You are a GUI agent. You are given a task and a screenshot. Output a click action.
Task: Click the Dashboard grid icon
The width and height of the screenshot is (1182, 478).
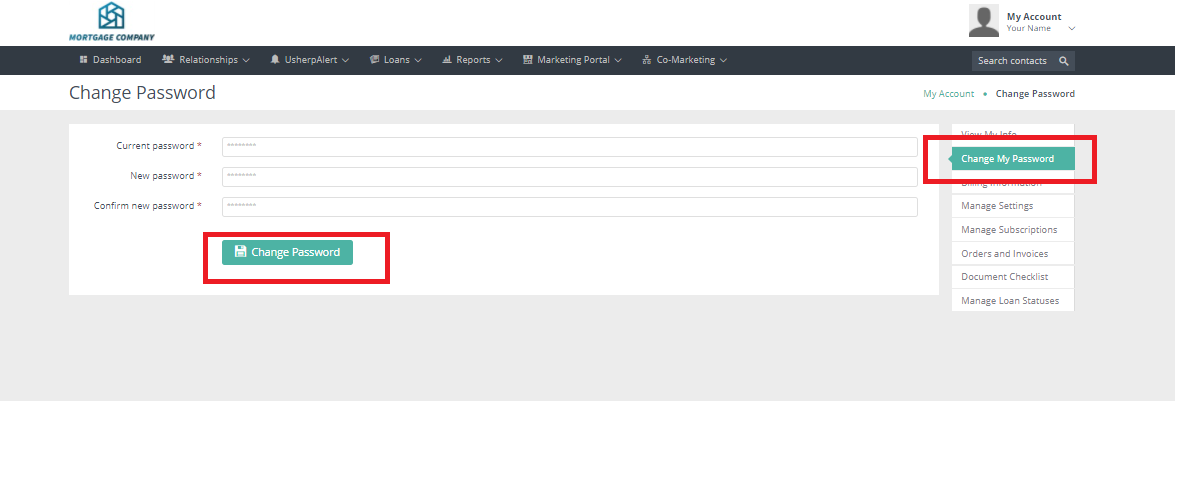[84, 60]
